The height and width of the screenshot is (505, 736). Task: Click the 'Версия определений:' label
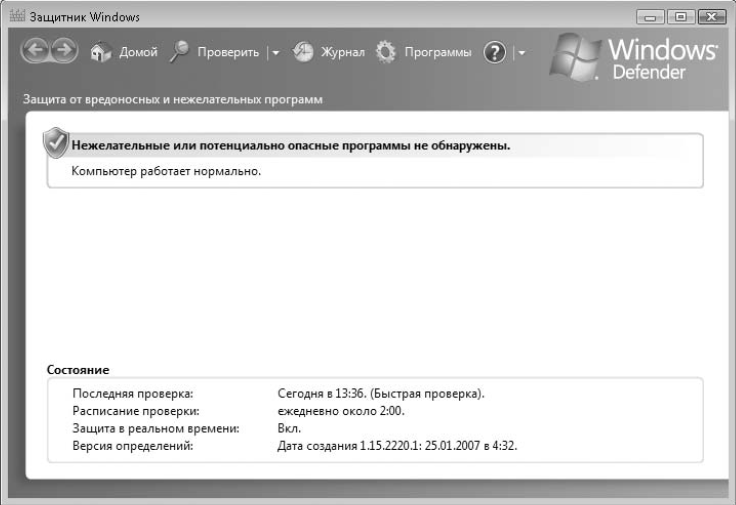click(133, 445)
